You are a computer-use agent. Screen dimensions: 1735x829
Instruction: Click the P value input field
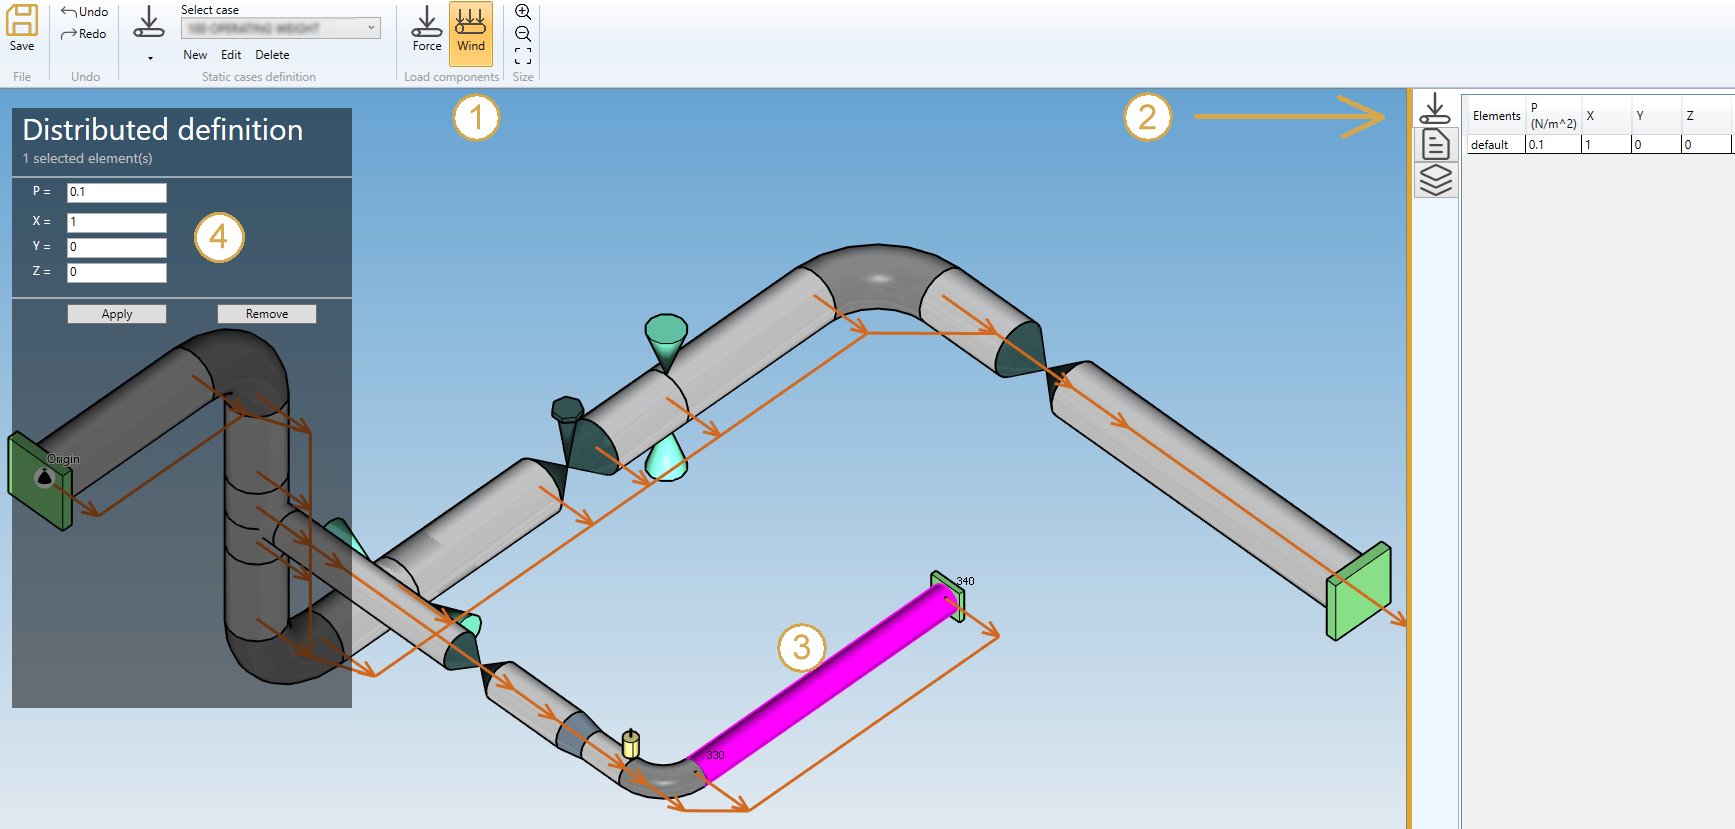click(117, 192)
